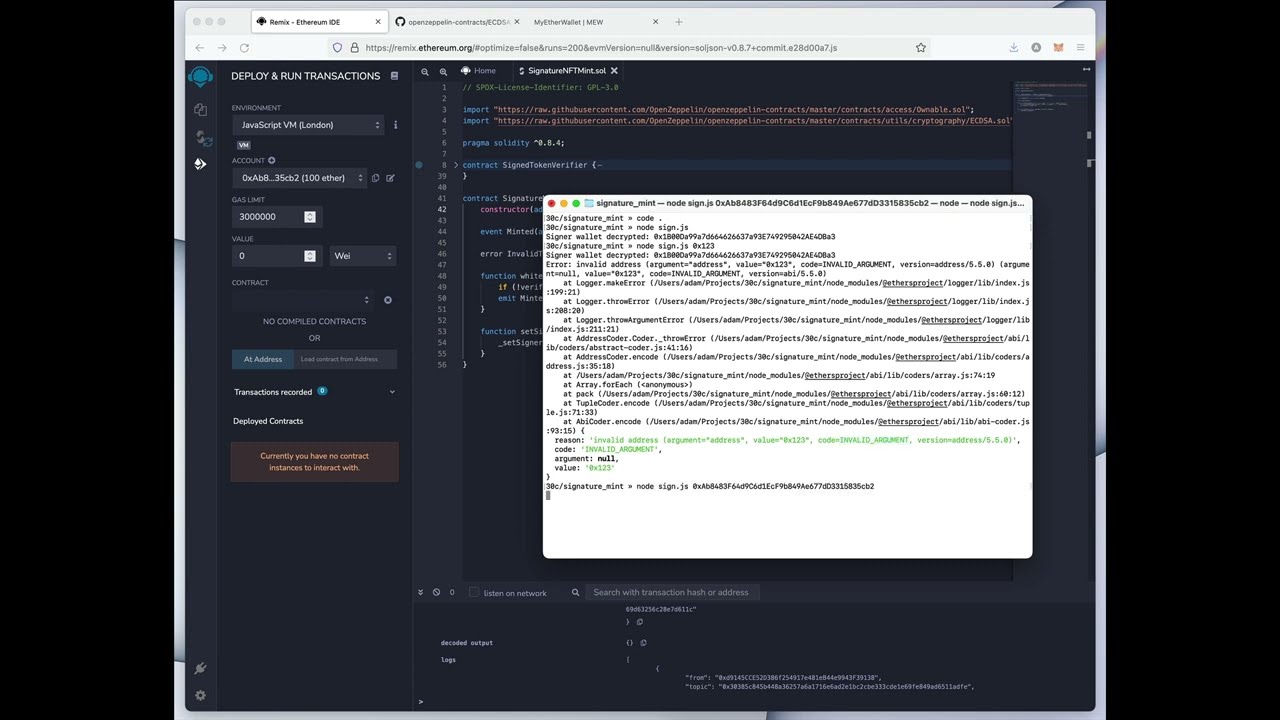The width and height of the screenshot is (1280, 720).
Task: Click the At Address button
Action: click(263, 359)
